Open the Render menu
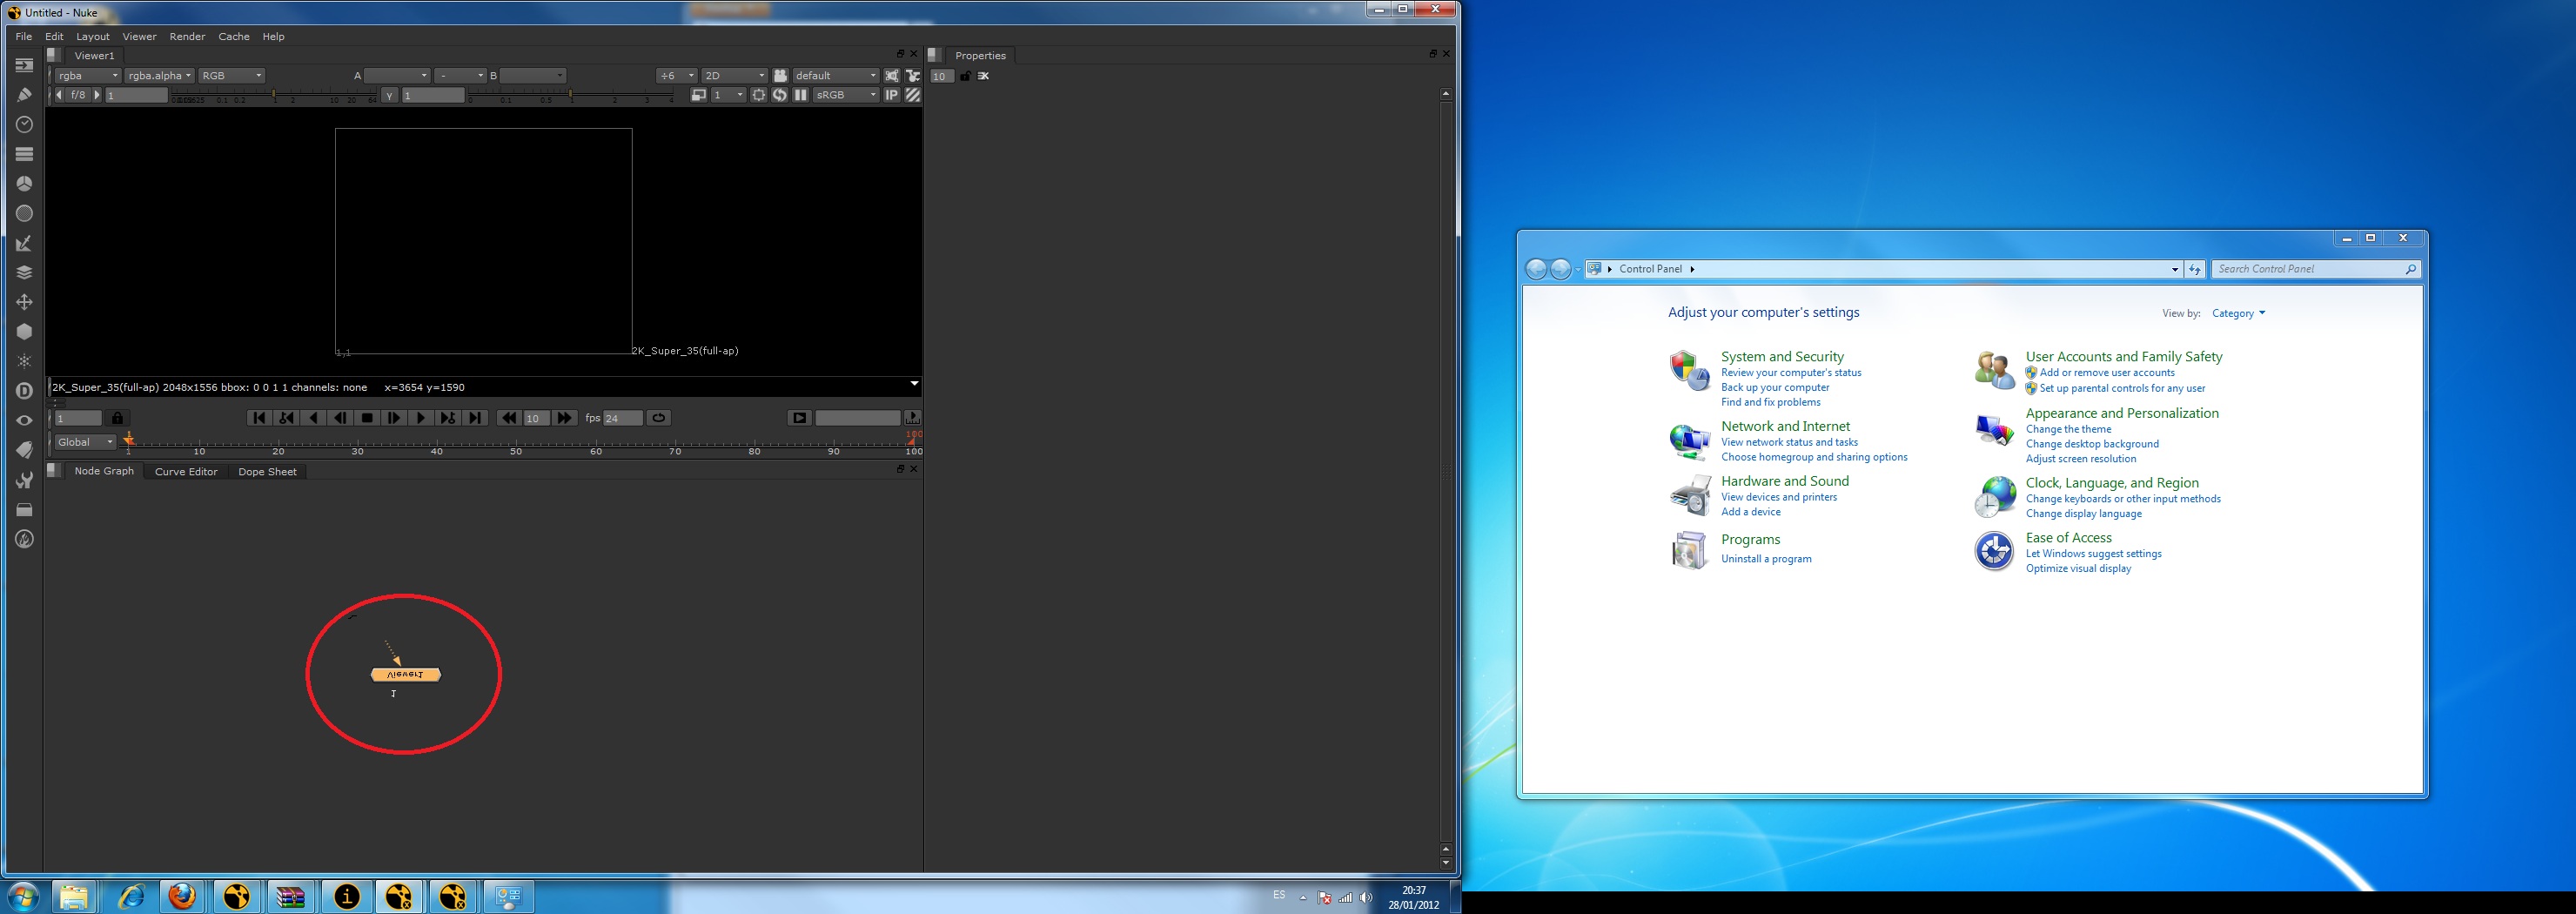Screen dimensions: 2576x914 tap(187, 37)
